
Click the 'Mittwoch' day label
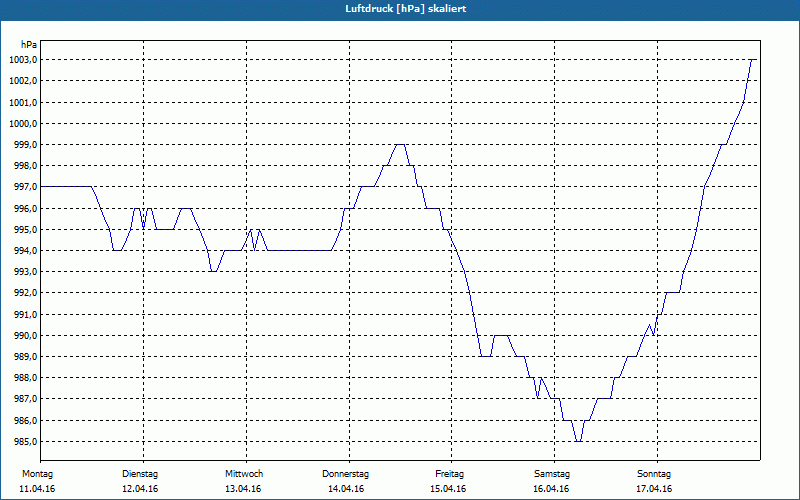244,474
